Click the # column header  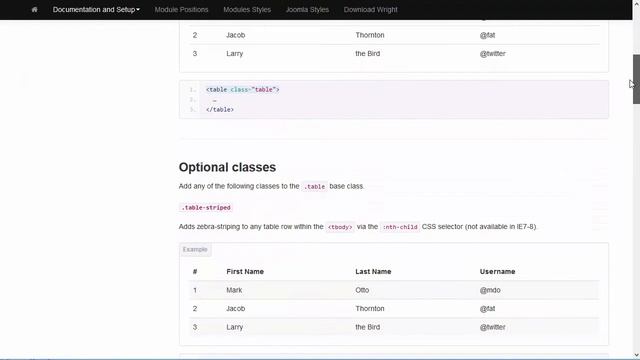tap(195, 271)
